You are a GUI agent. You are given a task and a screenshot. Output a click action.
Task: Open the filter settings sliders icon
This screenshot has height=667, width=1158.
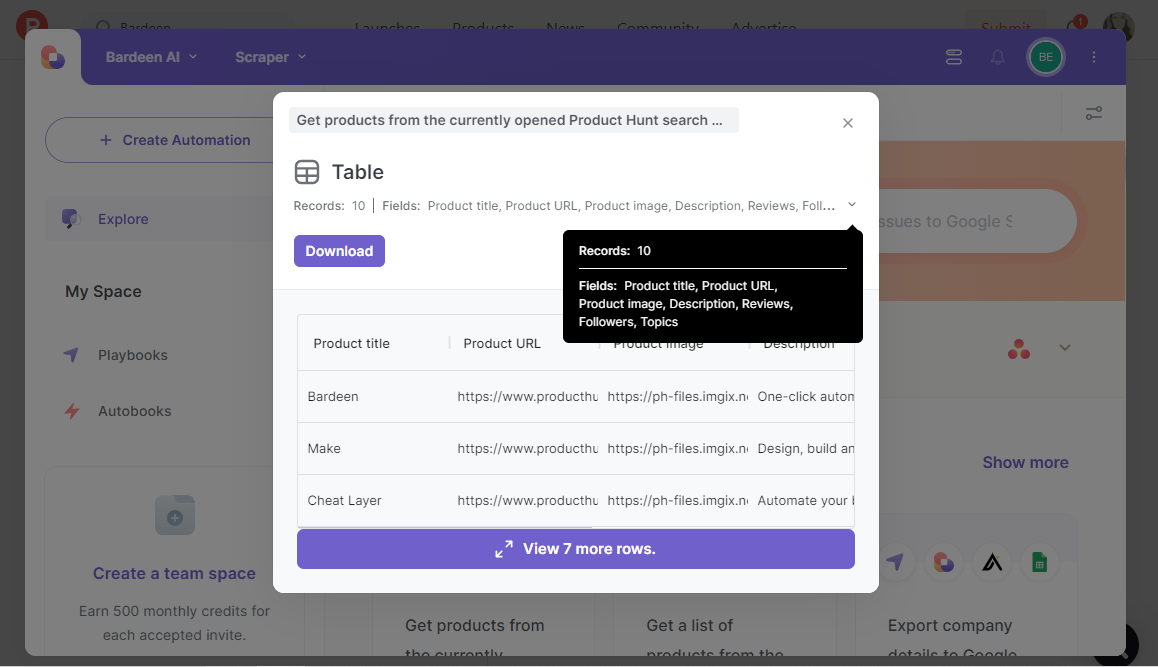click(x=1094, y=113)
